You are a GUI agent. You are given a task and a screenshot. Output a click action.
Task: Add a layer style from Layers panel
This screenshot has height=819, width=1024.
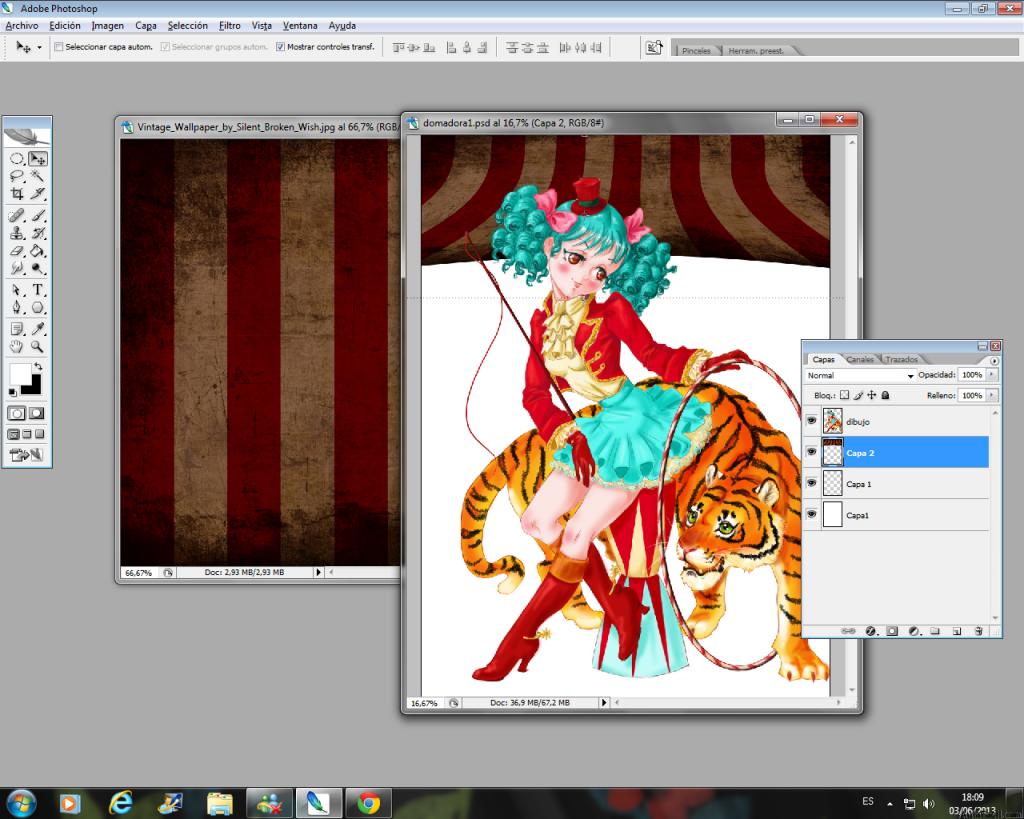[x=871, y=631]
